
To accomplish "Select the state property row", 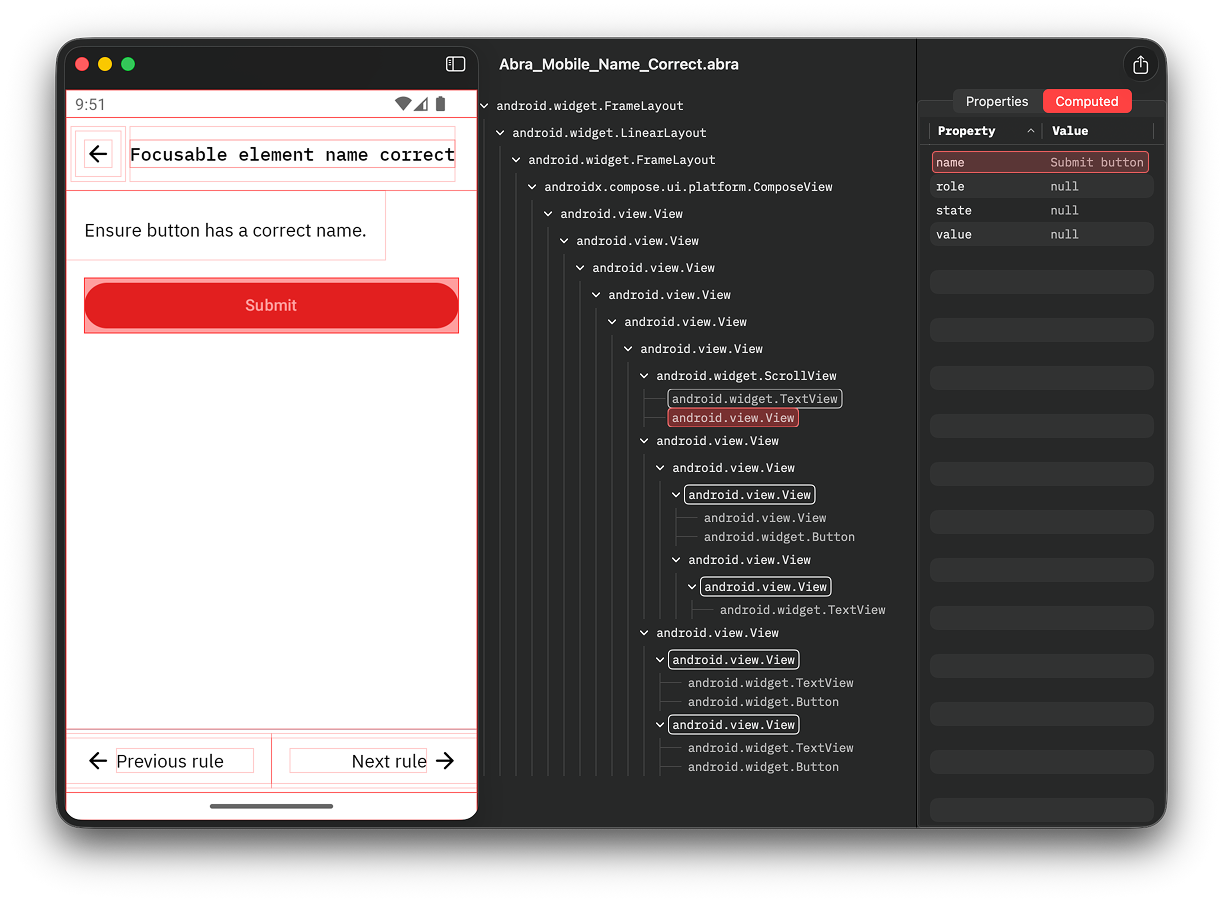I will coord(1041,210).
